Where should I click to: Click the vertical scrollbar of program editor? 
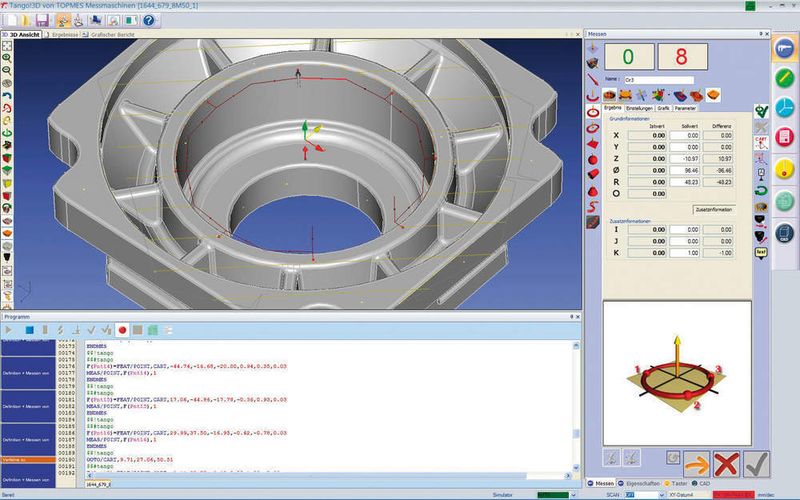(x=576, y=407)
